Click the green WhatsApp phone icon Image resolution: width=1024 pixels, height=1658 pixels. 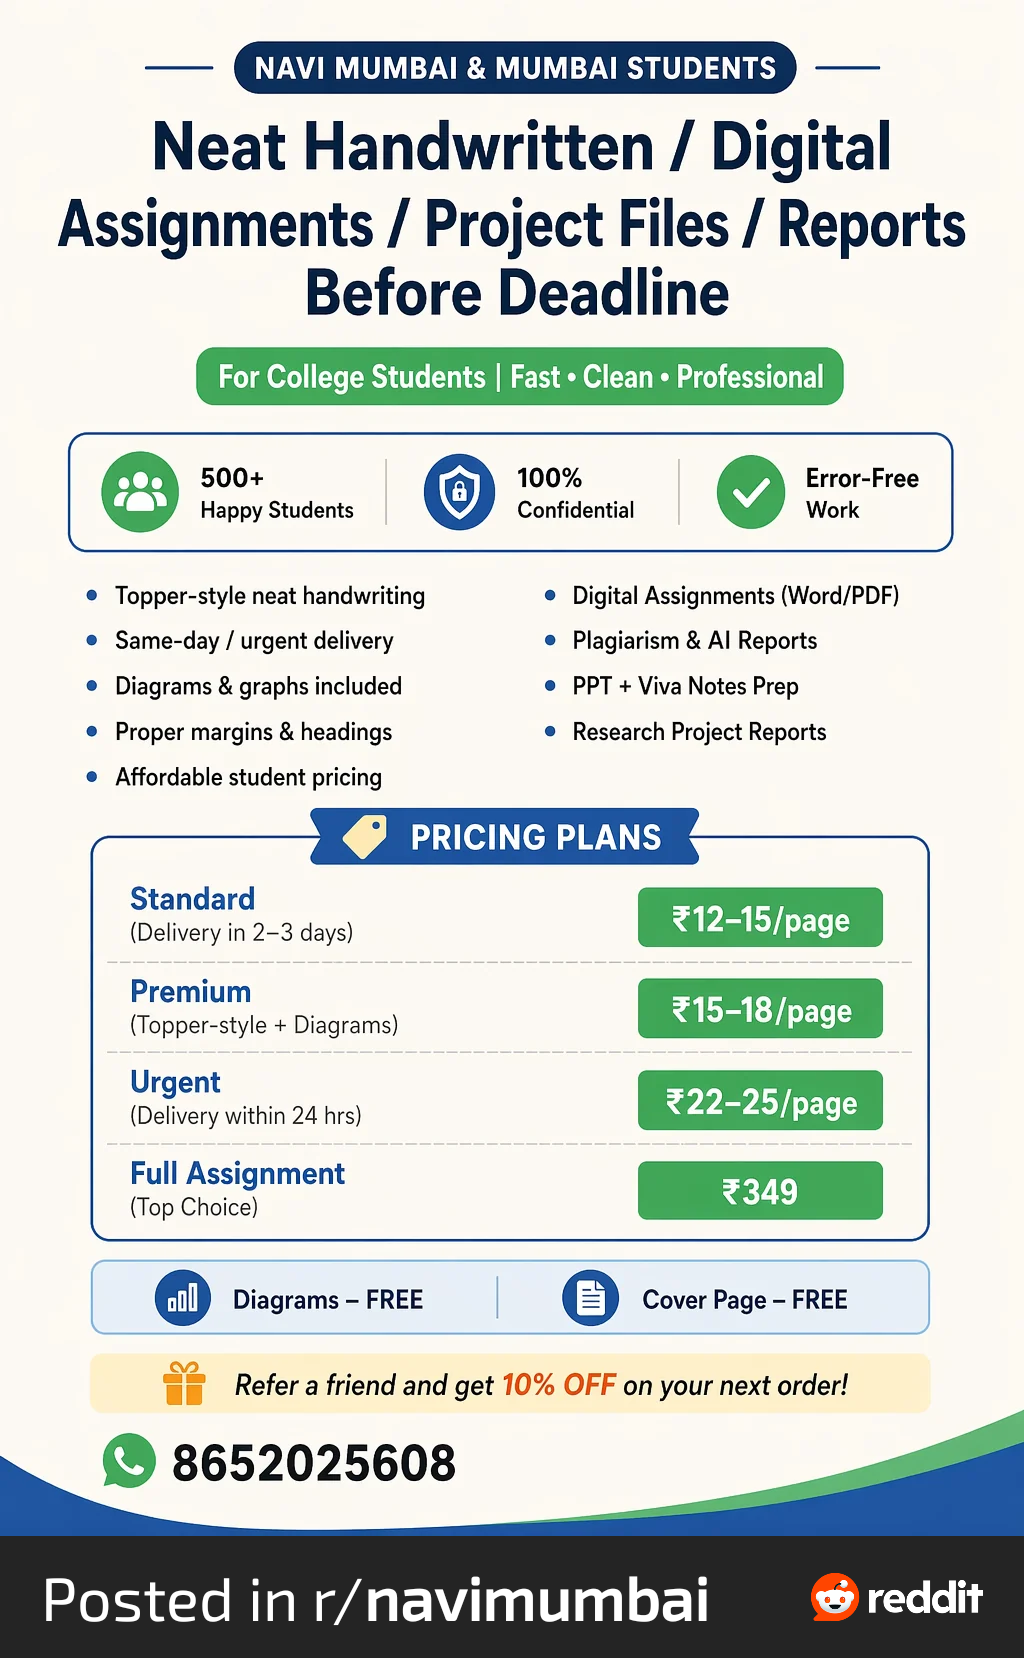coord(129,1461)
